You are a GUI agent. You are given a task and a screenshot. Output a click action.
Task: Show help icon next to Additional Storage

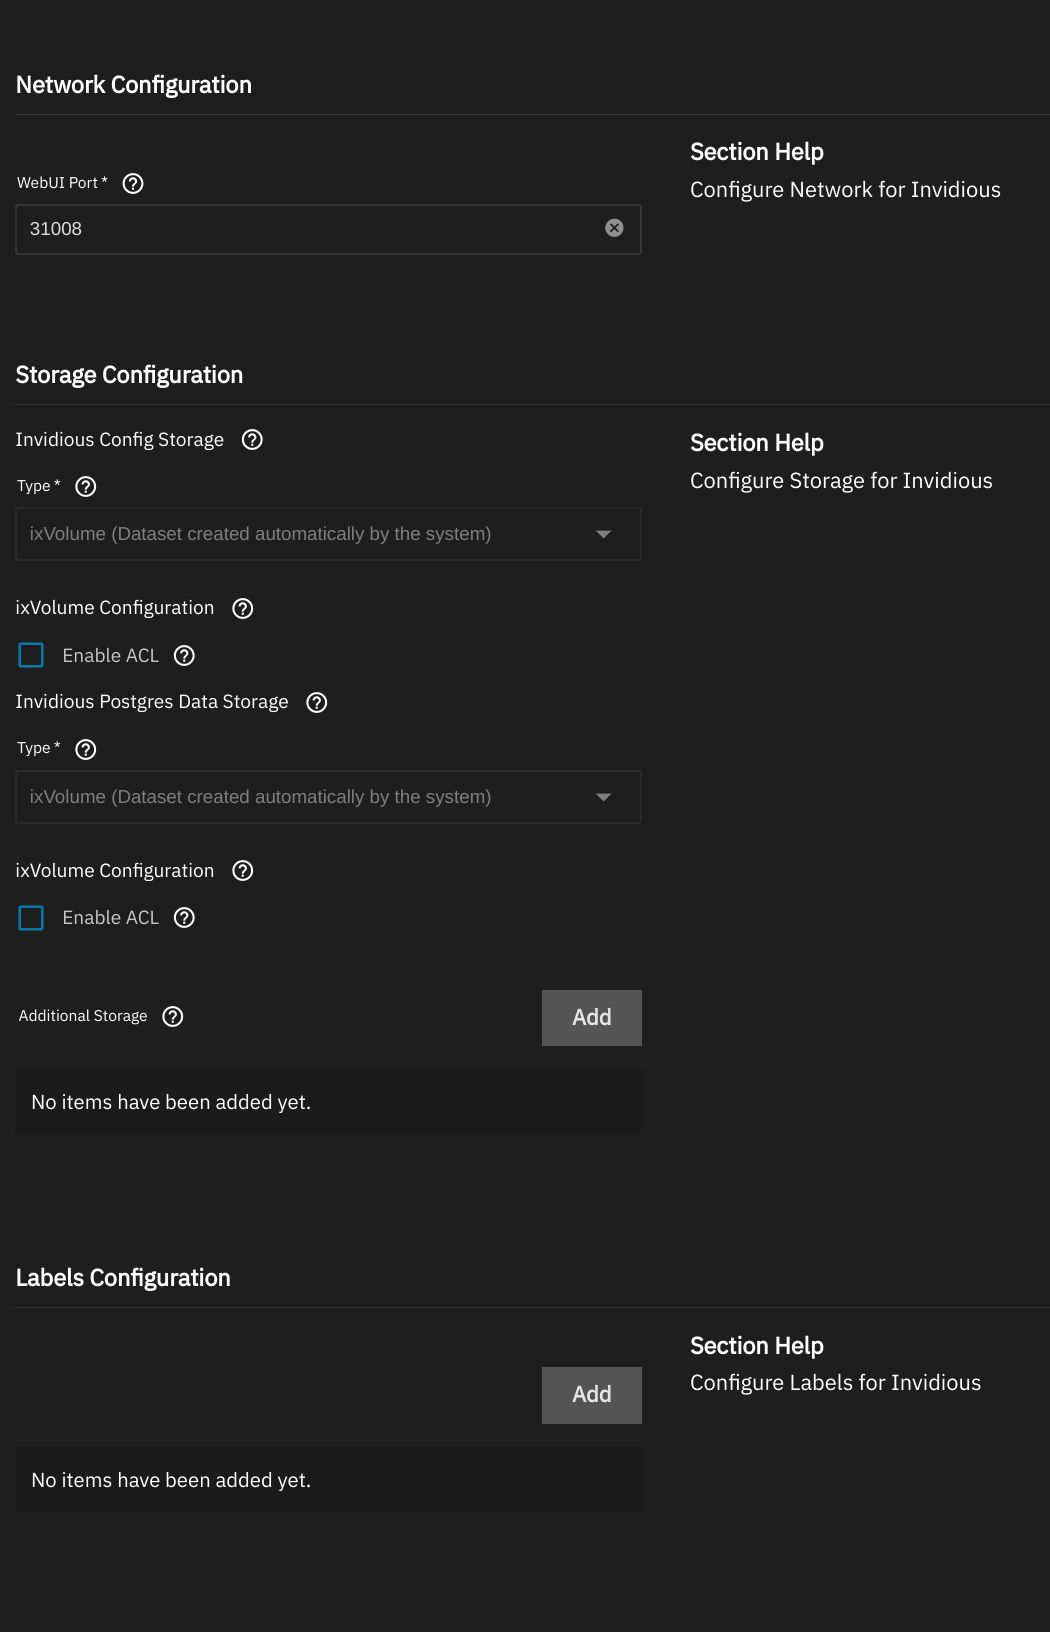(x=173, y=1016)
